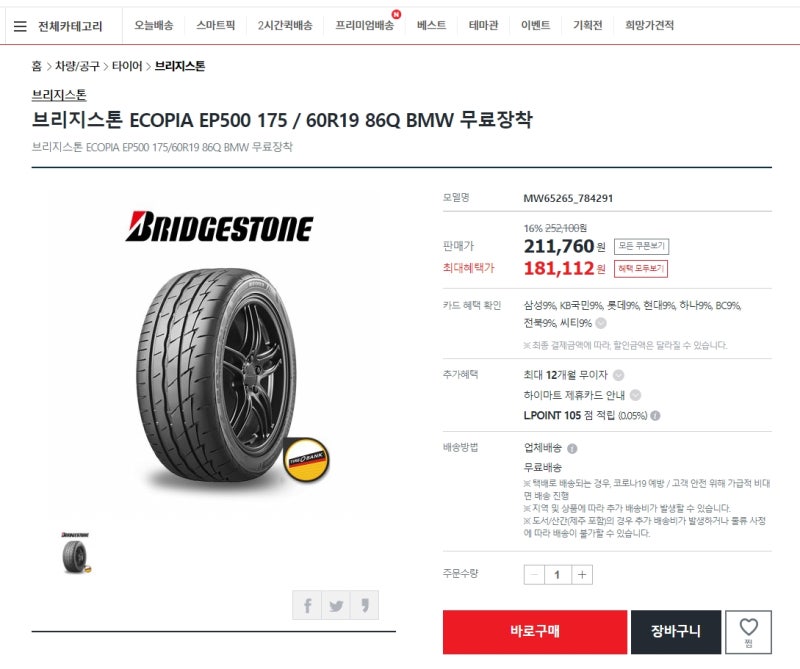Screen dimensions: 800x669
Task: Share via KakaoStory icon
Action: (x=364, y=605)
